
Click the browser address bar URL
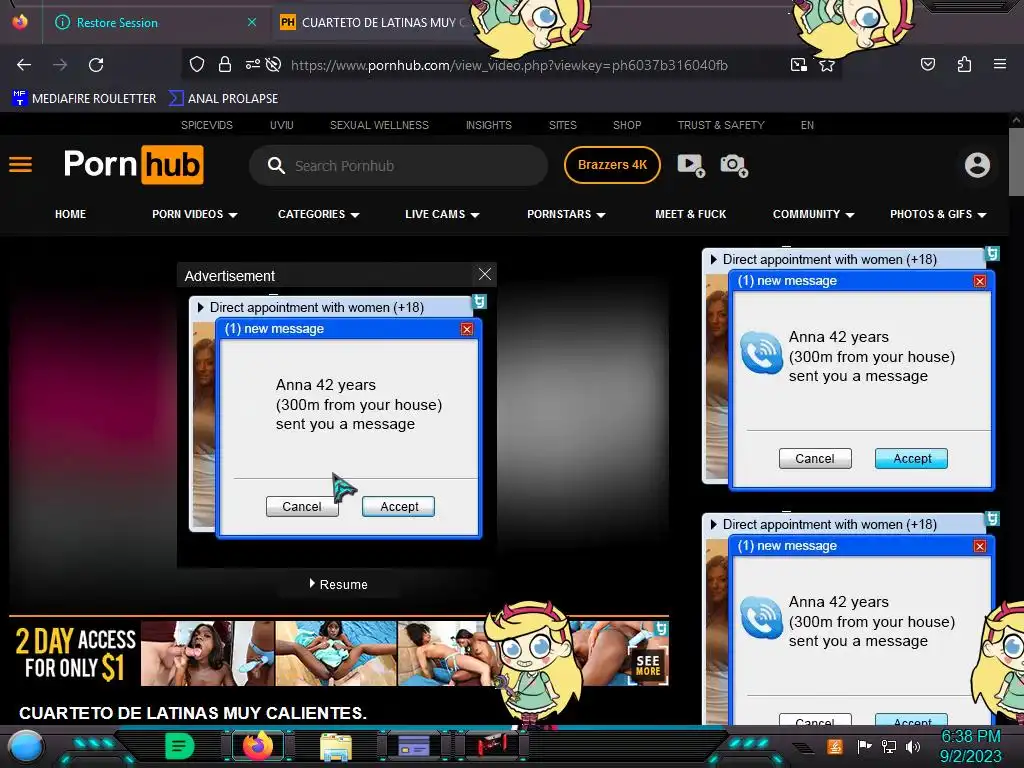[x=509, y=65]
